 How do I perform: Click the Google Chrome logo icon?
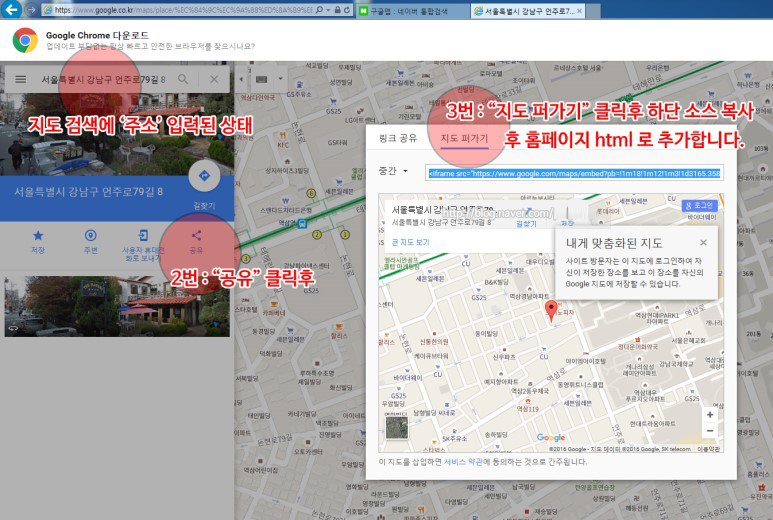pyautogui.click(x=25, y=40)
